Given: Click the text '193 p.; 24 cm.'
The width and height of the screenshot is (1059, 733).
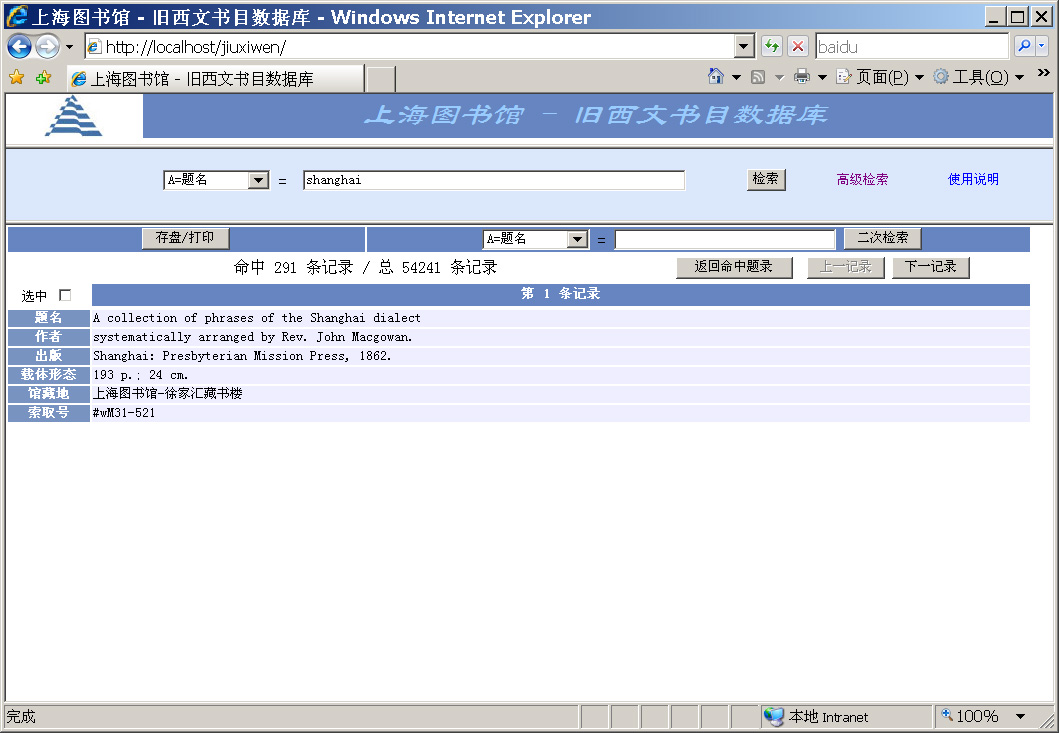Looking at the screenshot, I should [x=140, y=374].
